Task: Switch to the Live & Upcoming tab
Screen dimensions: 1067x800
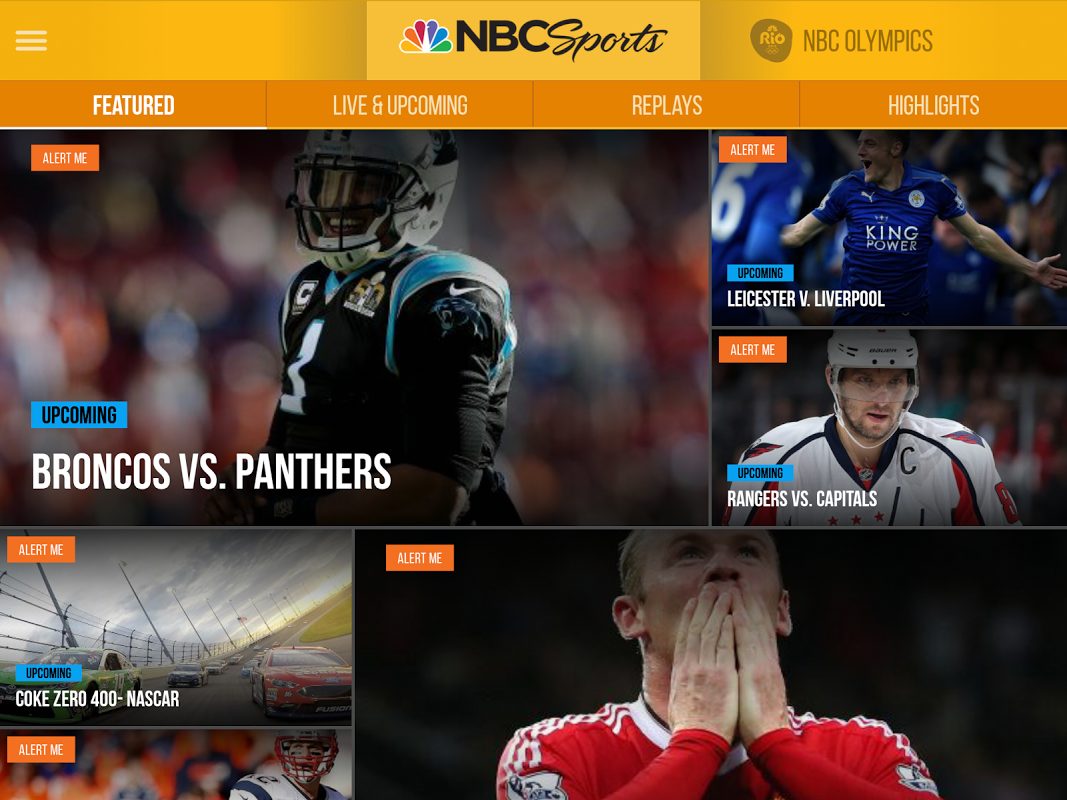Action: coord(400,105)
